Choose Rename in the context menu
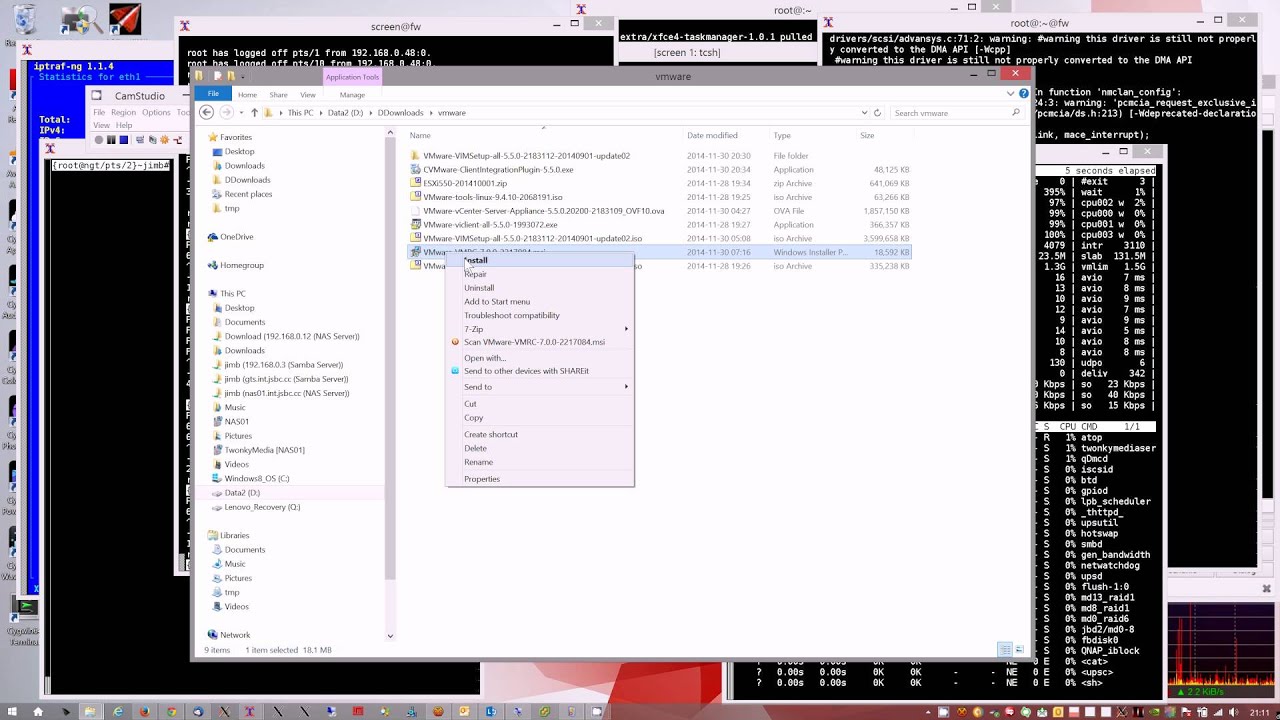The height and width of the screenshot is (720, 1280). click(x=478, y=462)
